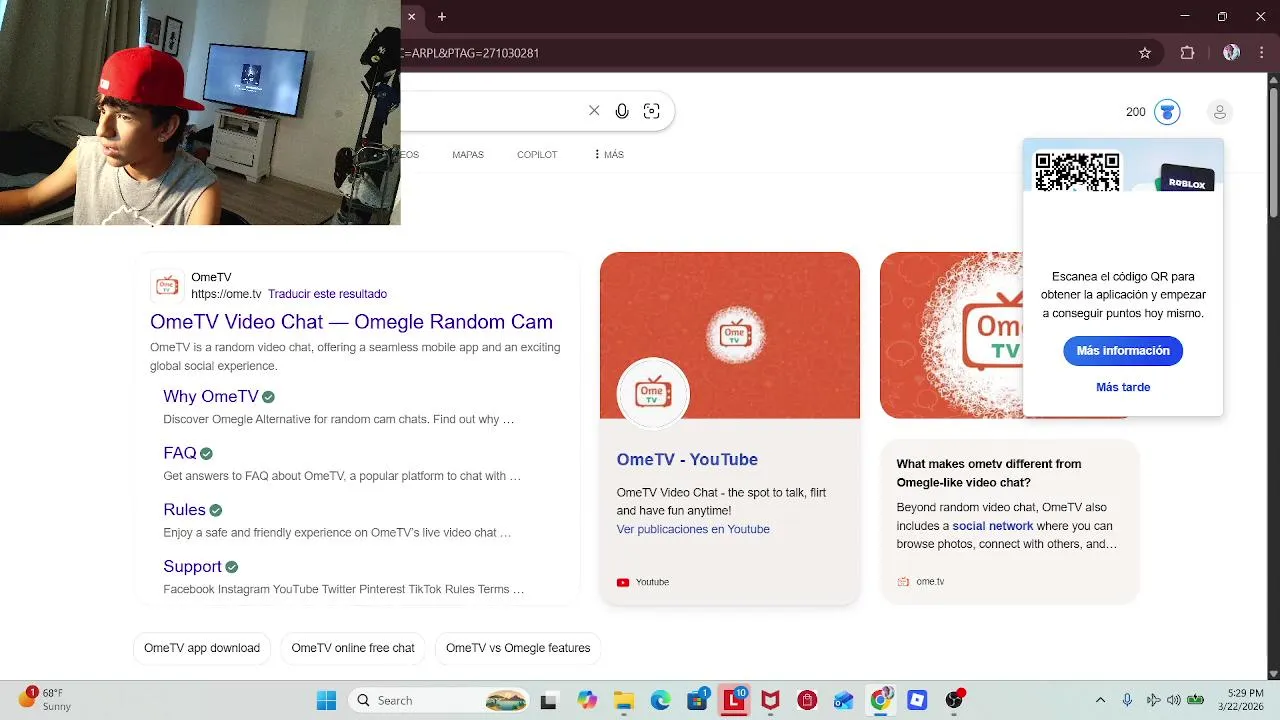The width and height of the screenshot is (1280, 720).
Task: Open the FAQ sublink
Action: coord(180,453)
